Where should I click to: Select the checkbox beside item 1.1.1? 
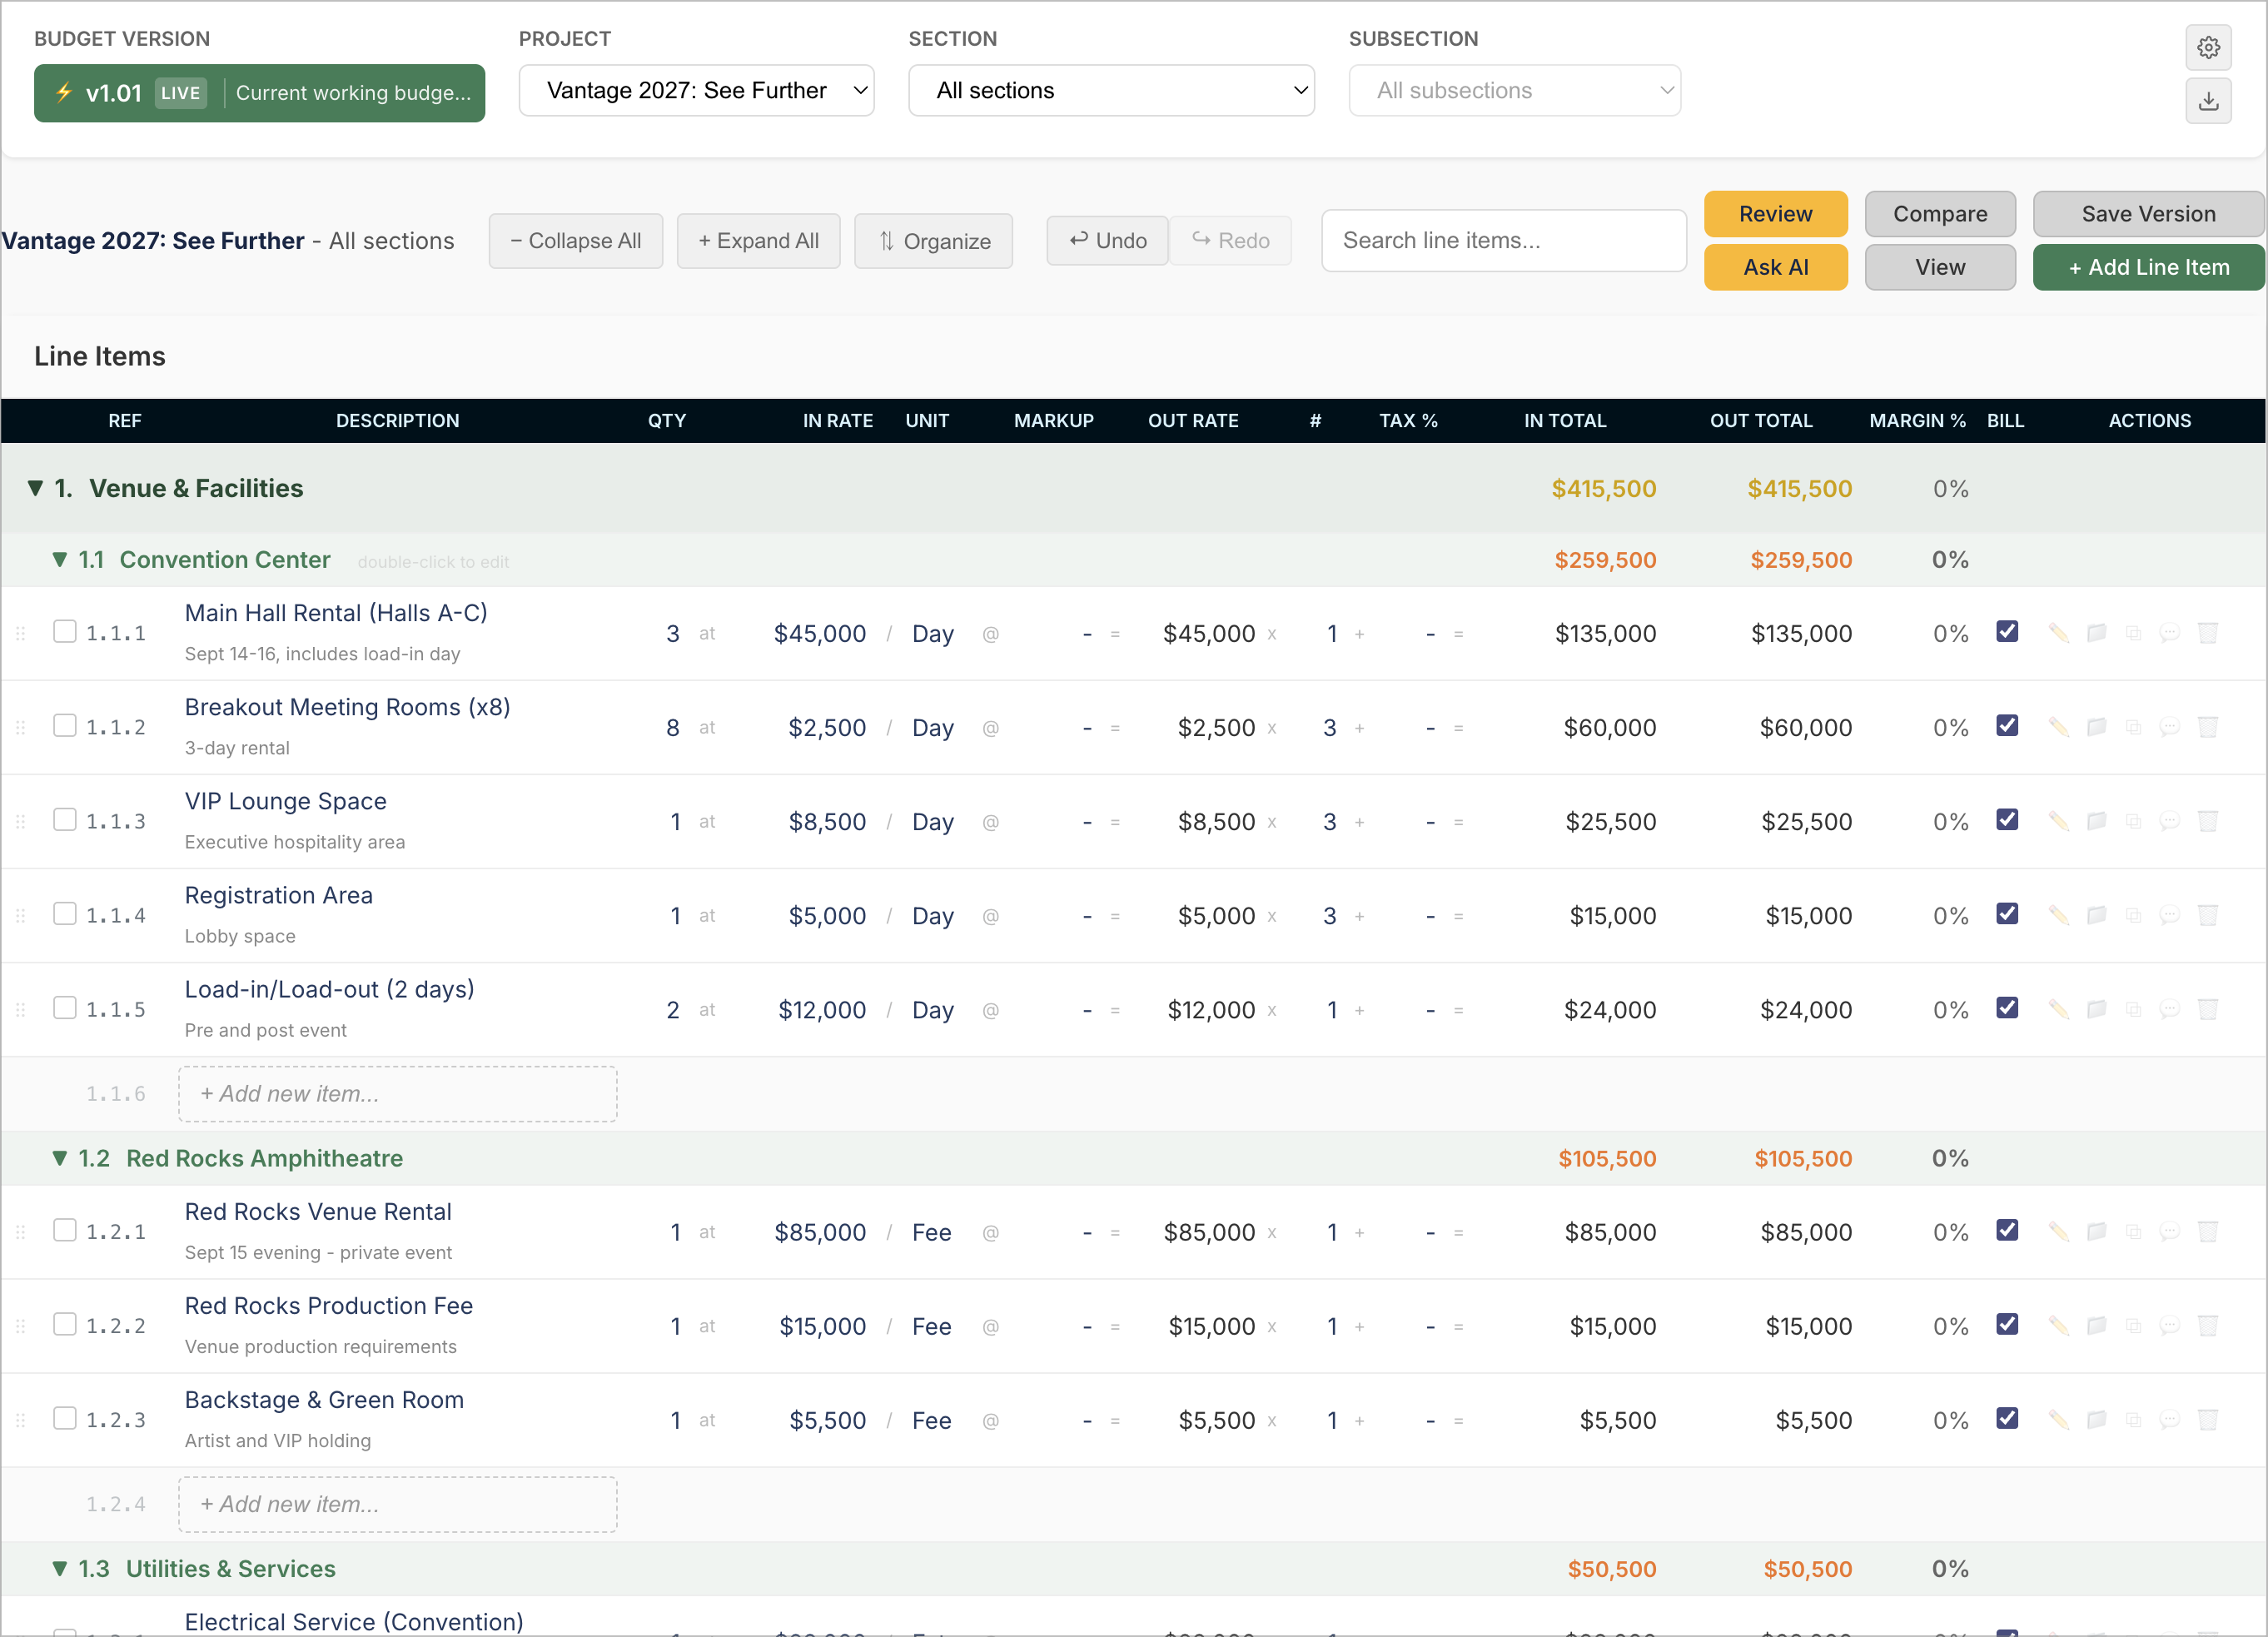coord(65,631)
